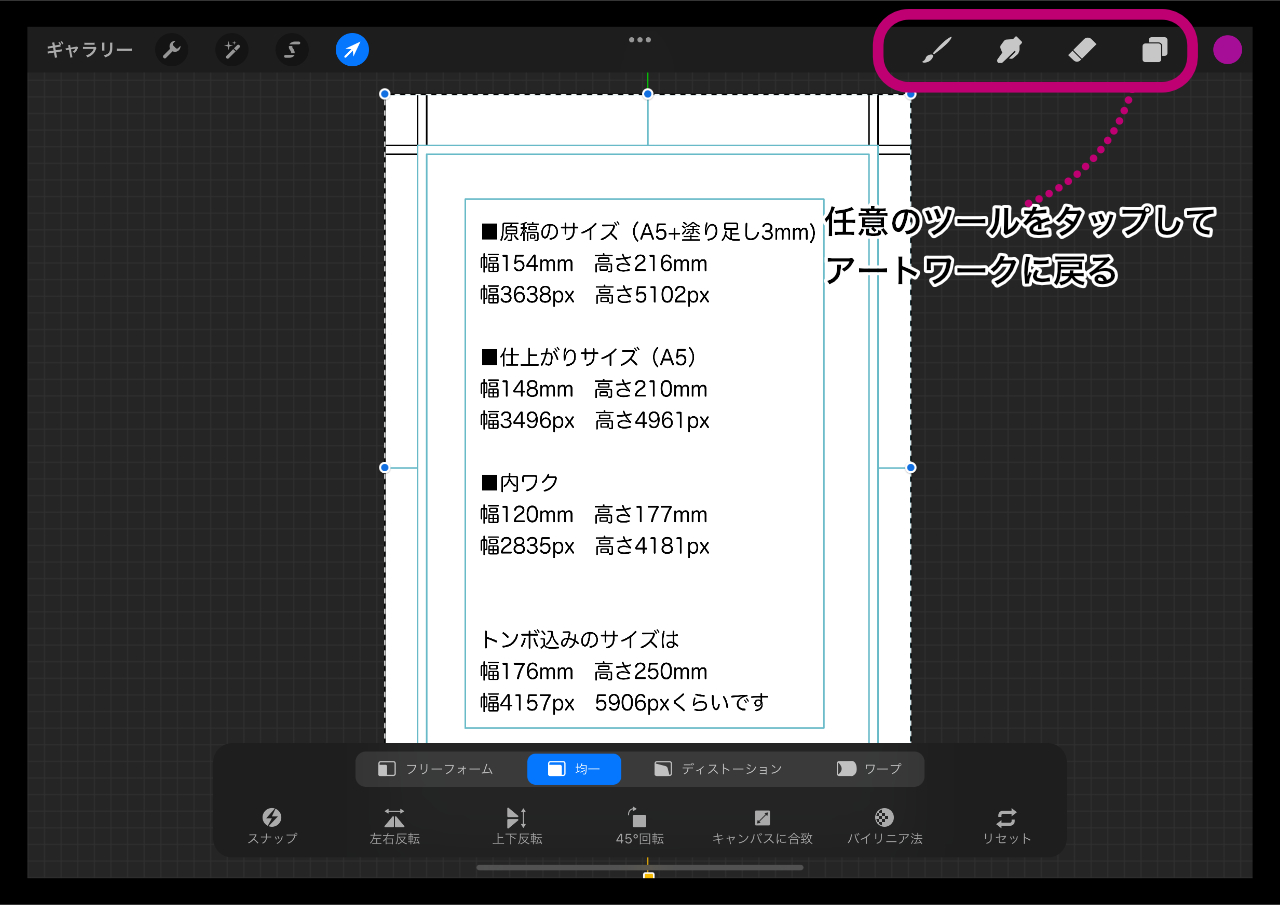Switch to ディストーション distort mode

tap(718, 769)
